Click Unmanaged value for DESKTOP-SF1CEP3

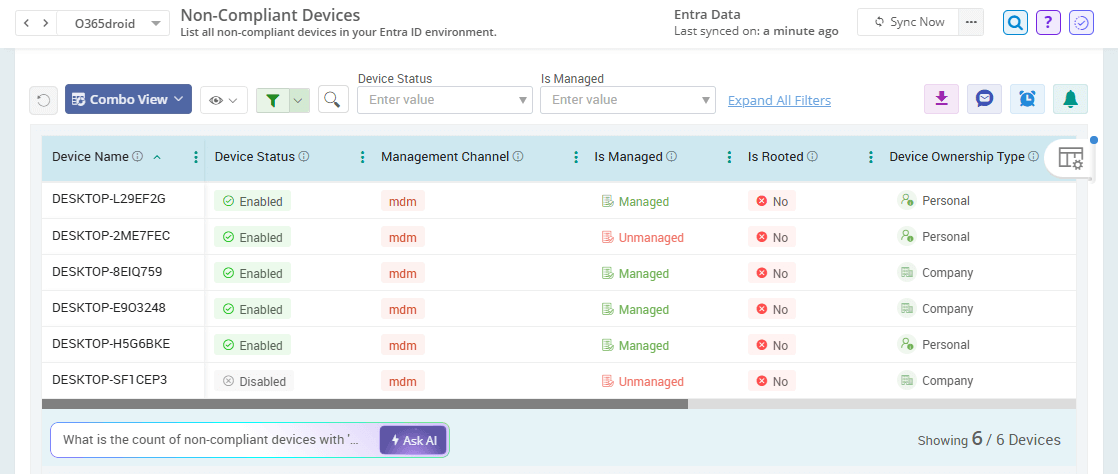[x=642, y=381]
